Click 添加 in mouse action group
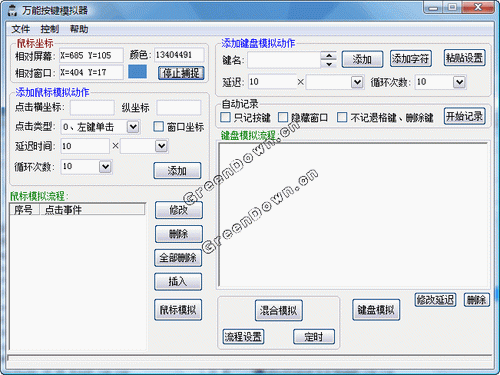Viewport: 500px width, 375px height. [177, 171]
